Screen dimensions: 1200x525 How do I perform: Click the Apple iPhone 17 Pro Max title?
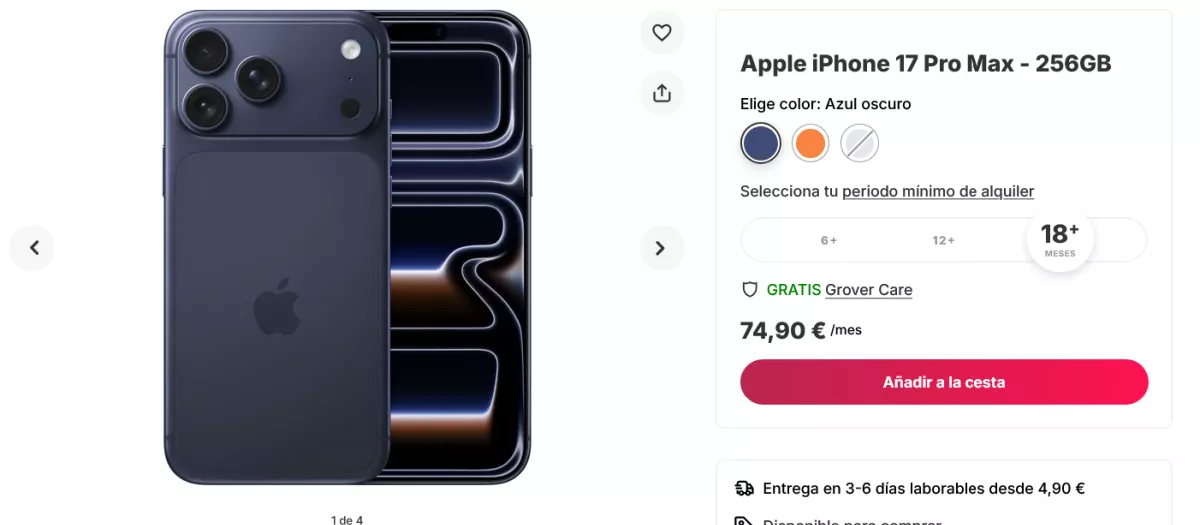pyautogui.click(x=925, y=64)
